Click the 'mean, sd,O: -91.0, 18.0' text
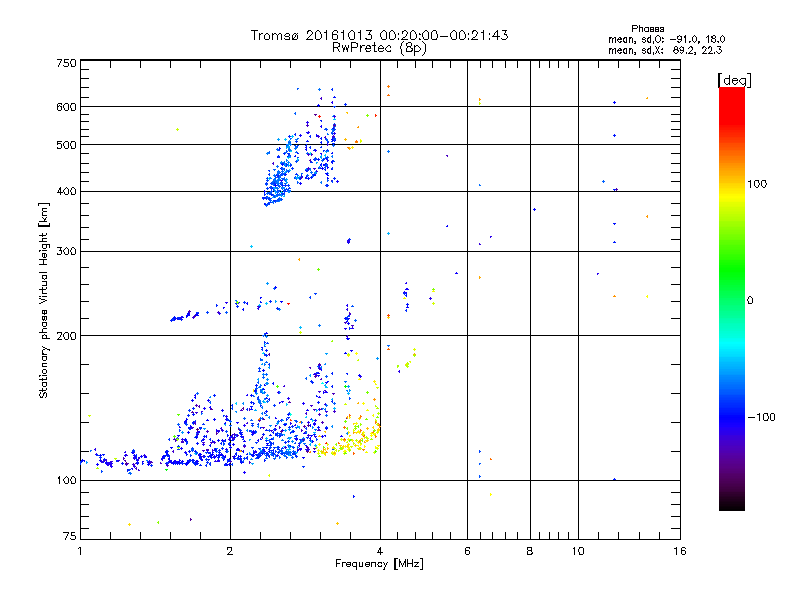 pyautogui.click(x=666, y=39)
